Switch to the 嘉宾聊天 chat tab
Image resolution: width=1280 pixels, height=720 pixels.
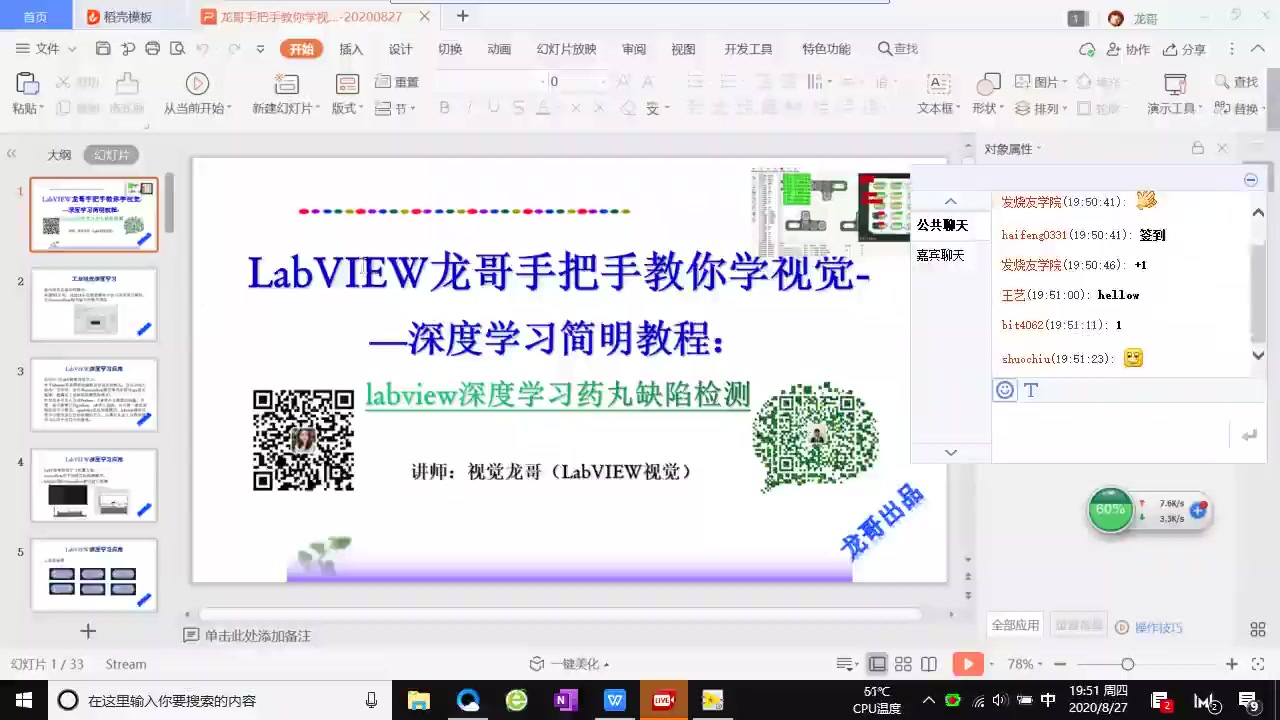click(940, 255)
